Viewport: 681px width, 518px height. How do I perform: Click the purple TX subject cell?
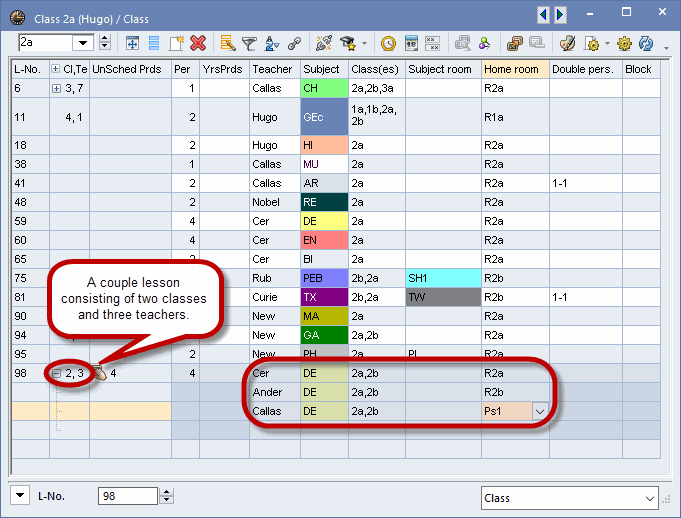[323, 297]
